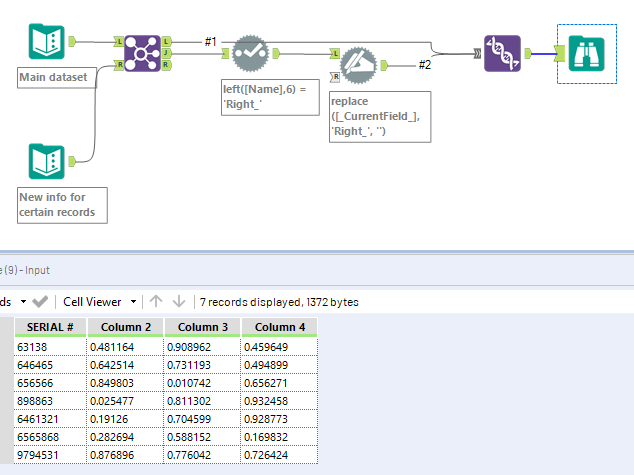Click the grey checkmark in results toolbar
The width and height of the screenshot is (634, 475).
[40, 301]
